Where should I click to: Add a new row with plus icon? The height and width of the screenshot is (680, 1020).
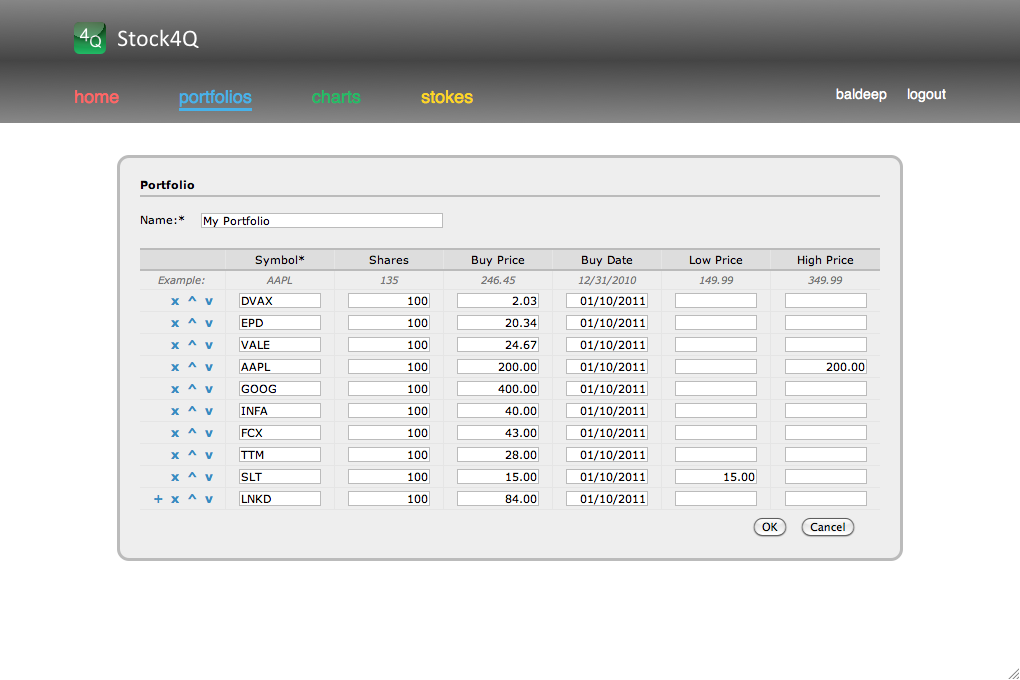(x=158, y=499)
